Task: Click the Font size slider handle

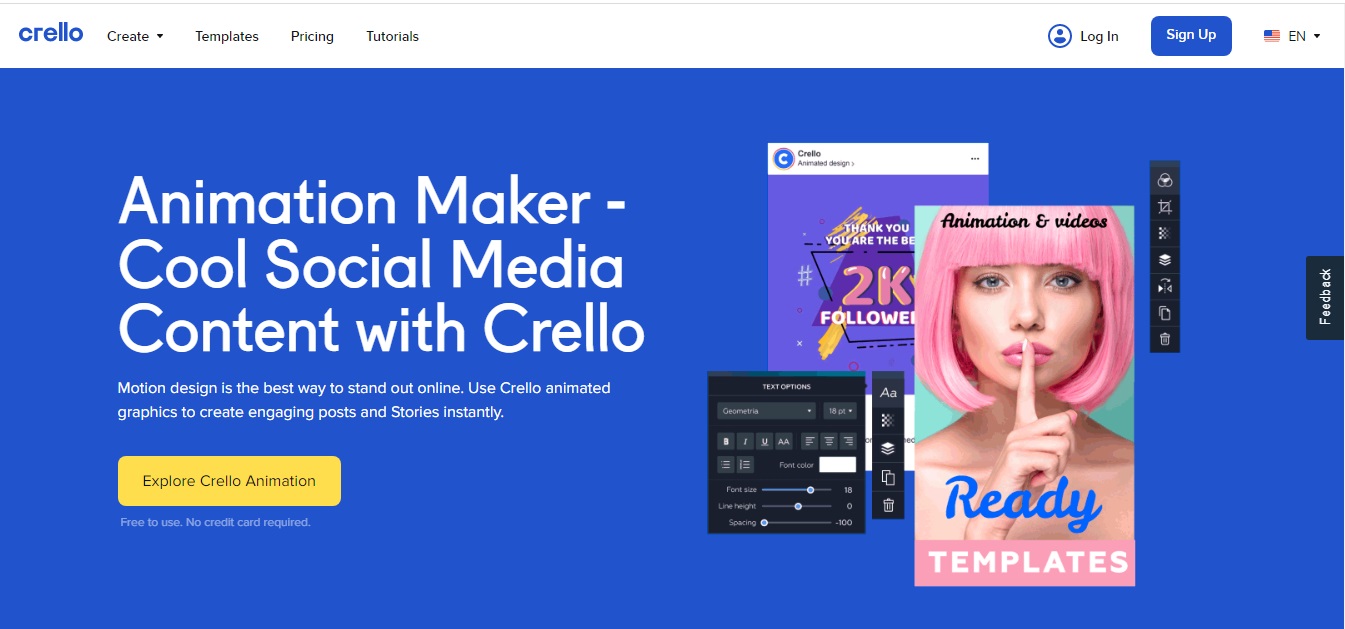Action: (811, 490)
